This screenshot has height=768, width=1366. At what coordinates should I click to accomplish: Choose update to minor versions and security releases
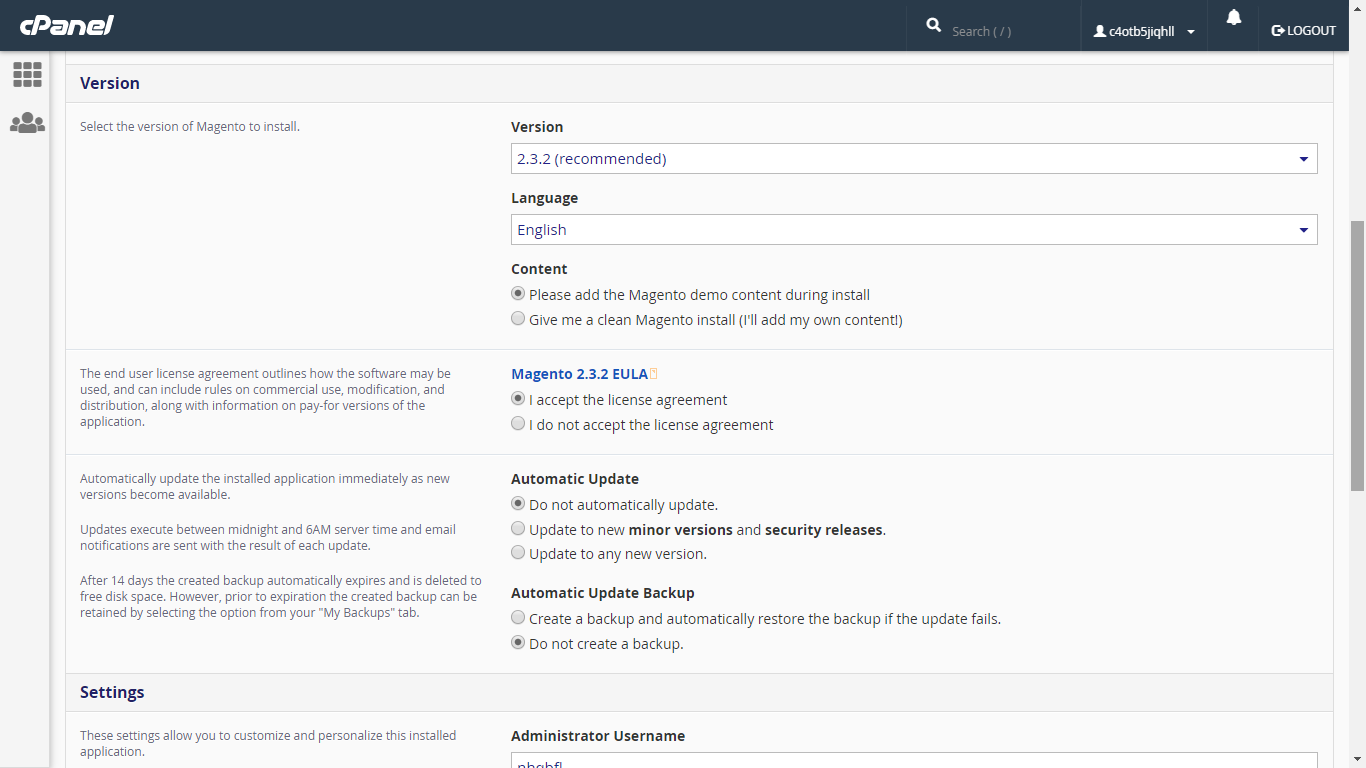point(518,528)
